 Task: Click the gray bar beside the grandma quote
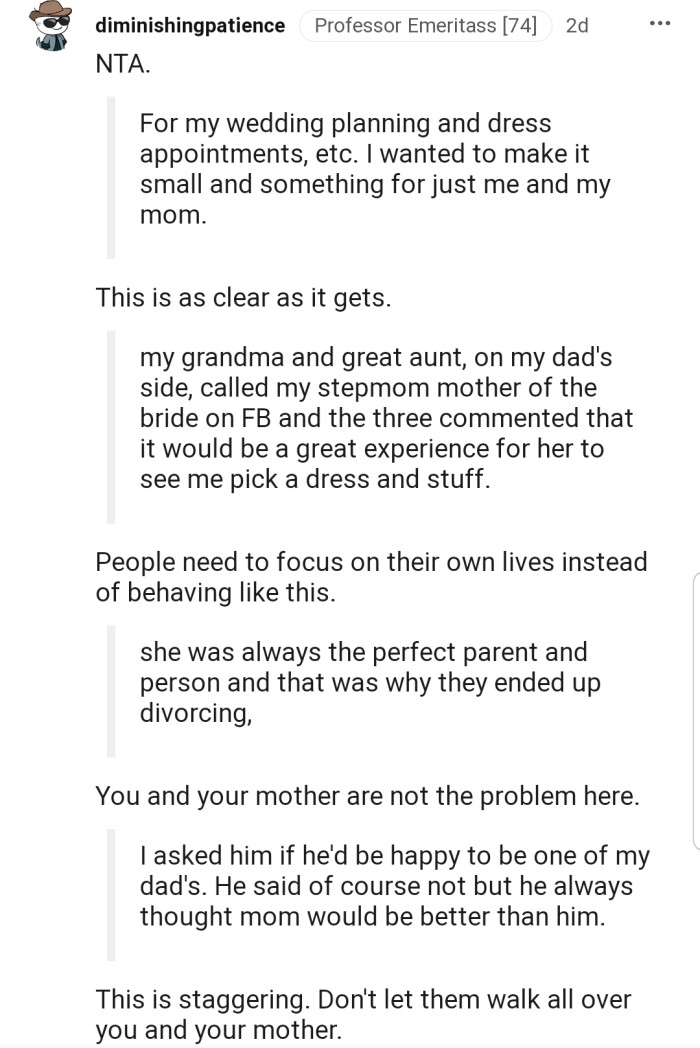point(111,427)
